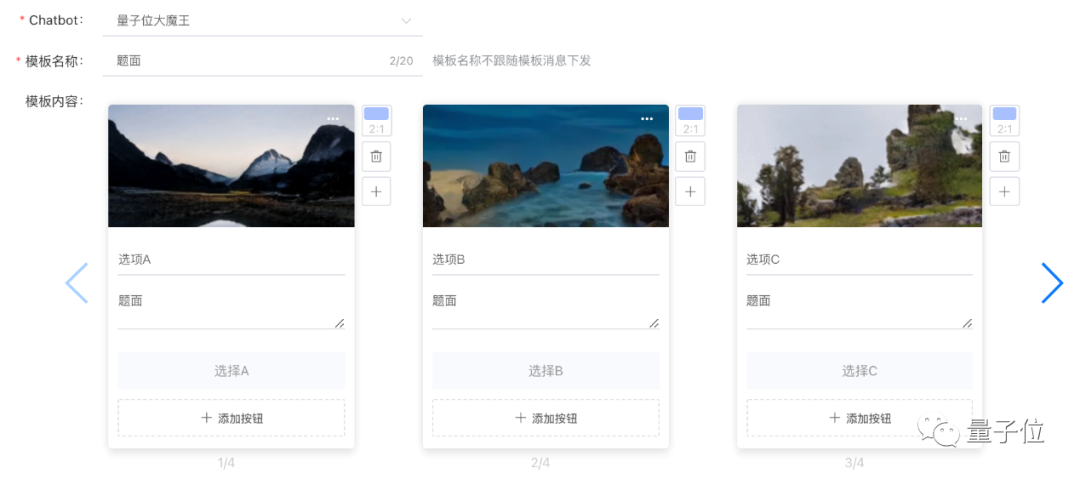
Task: Click the 选择C button
Action: pos(860,371)
